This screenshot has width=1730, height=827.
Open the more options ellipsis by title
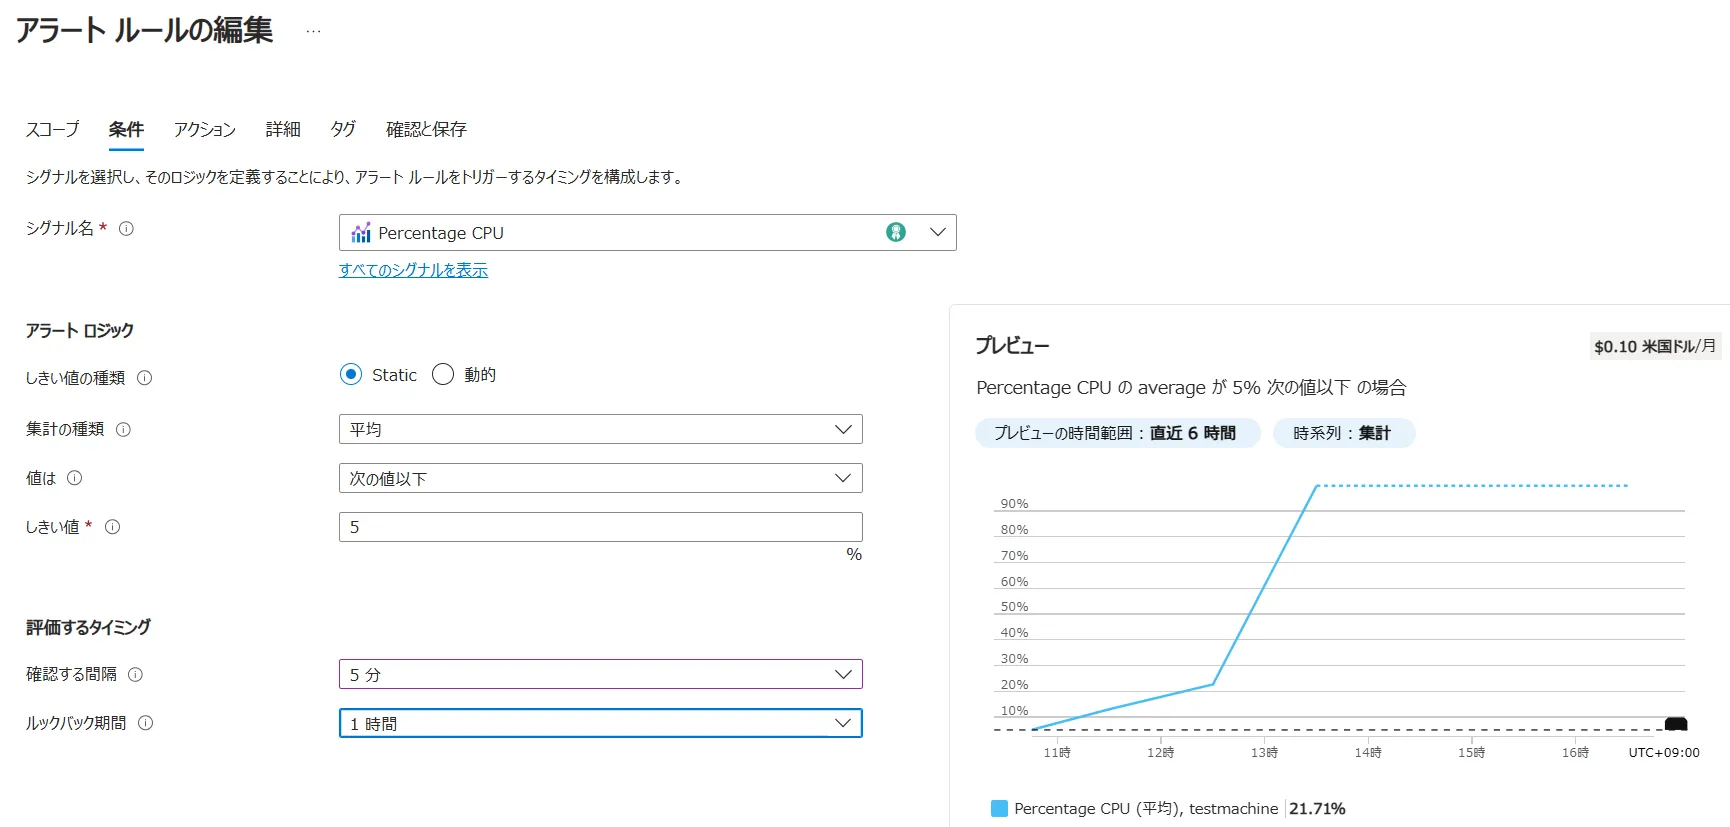click(313, 31)
